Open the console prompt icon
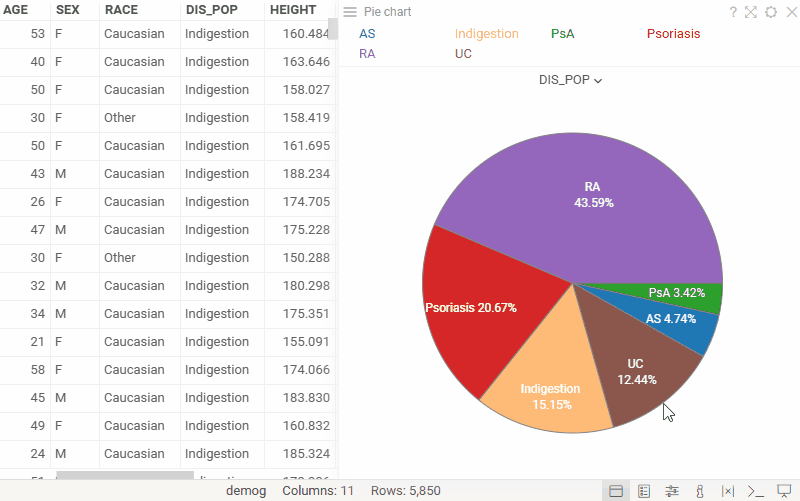Screen dimensions: 800x501 [756, 491]
